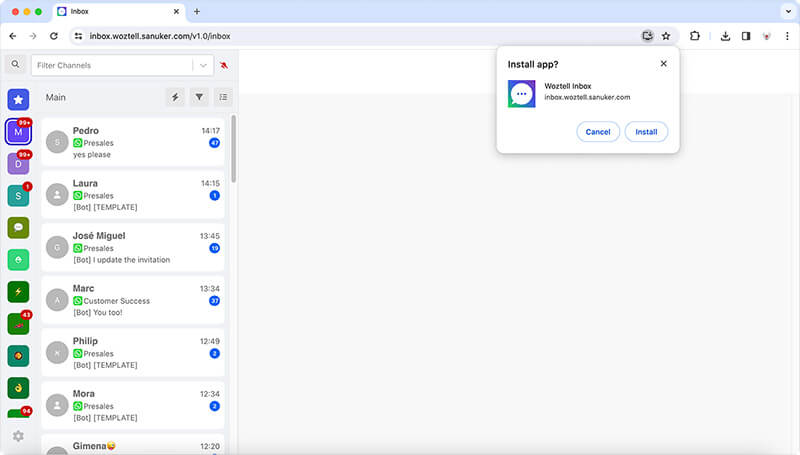The width and height of the screenshot is (800, 455).
Task: Go back to previous page
Action: 13,36
